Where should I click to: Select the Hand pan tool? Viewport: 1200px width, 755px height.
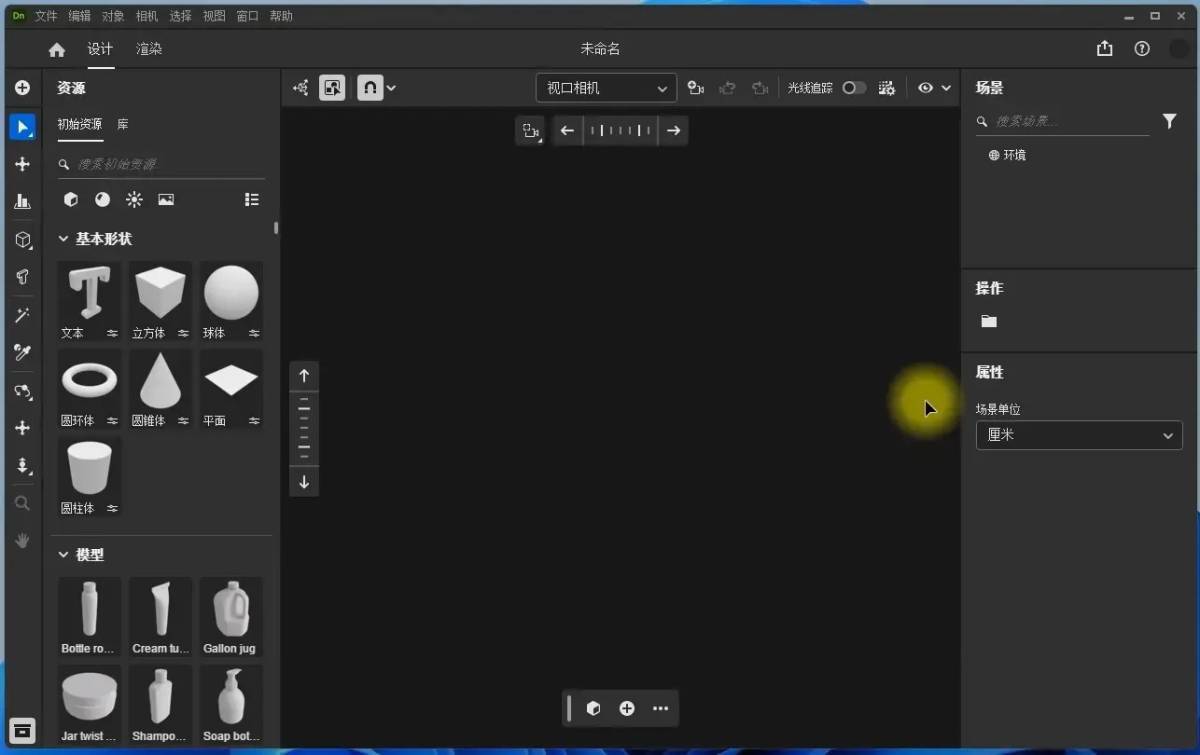22,540
